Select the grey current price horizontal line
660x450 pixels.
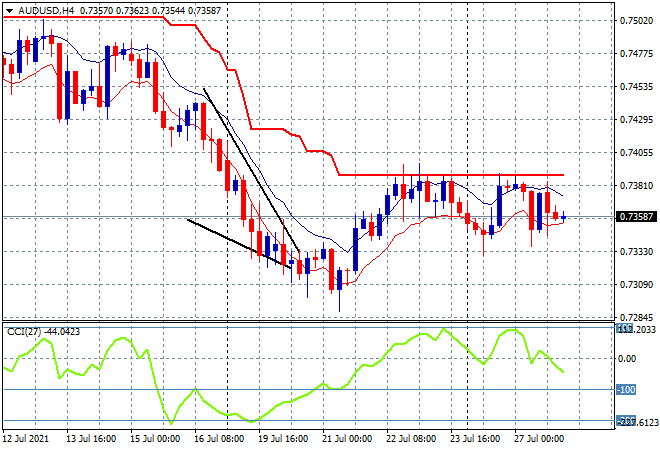tap(309, 217)
